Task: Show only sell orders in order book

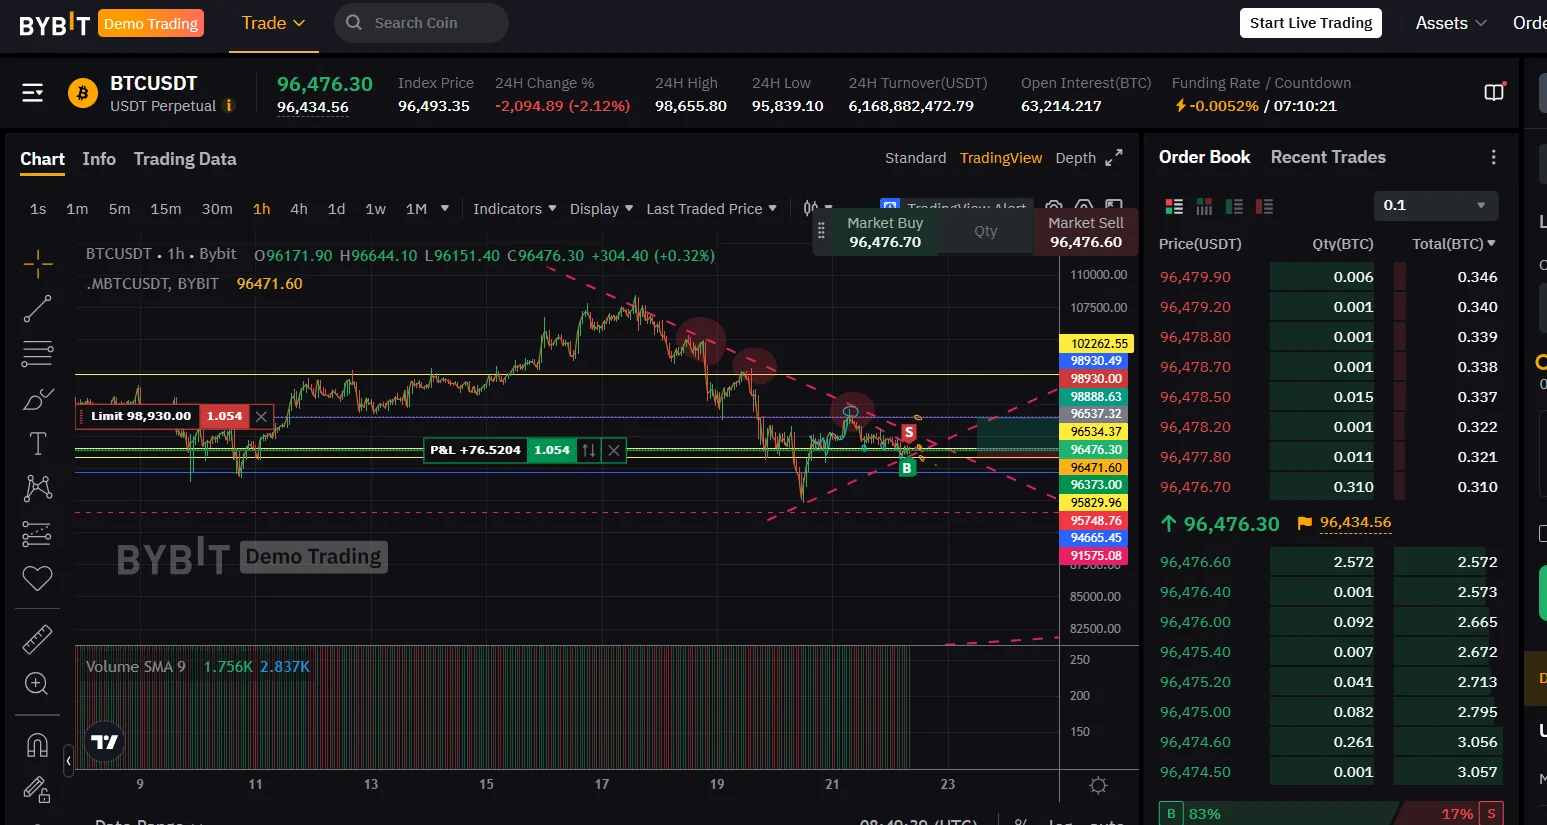Action: [x=1265, y=206]
